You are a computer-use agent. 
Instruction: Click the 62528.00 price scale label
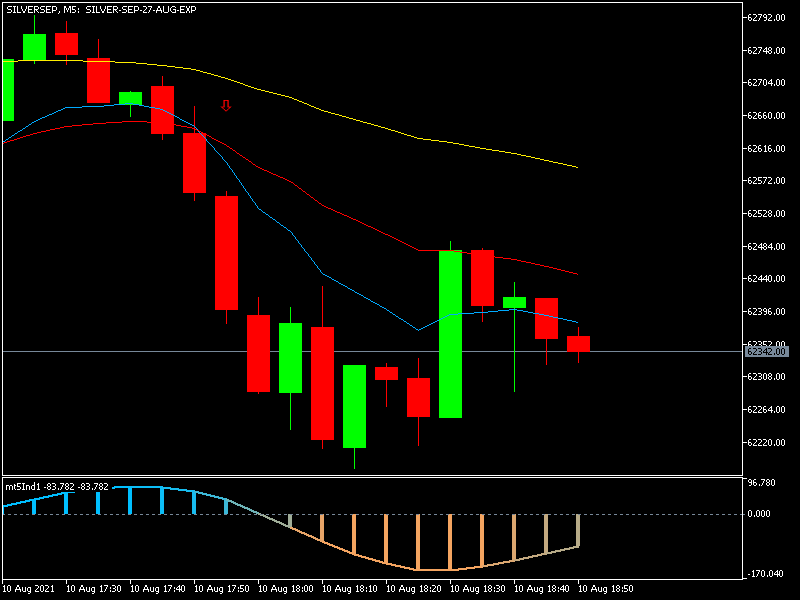click(x=766, y=214)
